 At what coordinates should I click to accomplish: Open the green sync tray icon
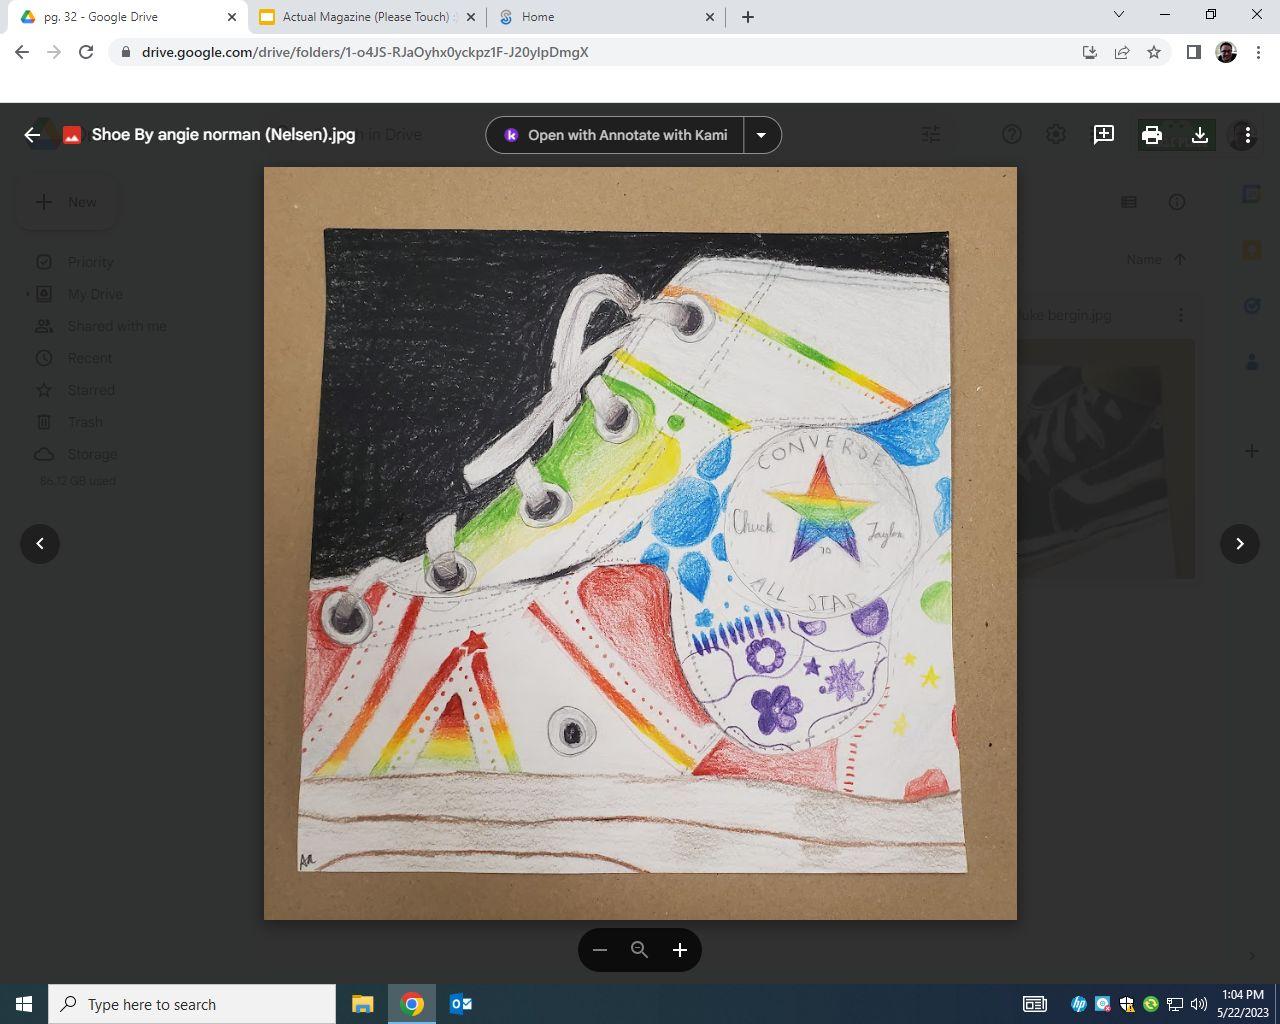(x=1151, y=1004)
